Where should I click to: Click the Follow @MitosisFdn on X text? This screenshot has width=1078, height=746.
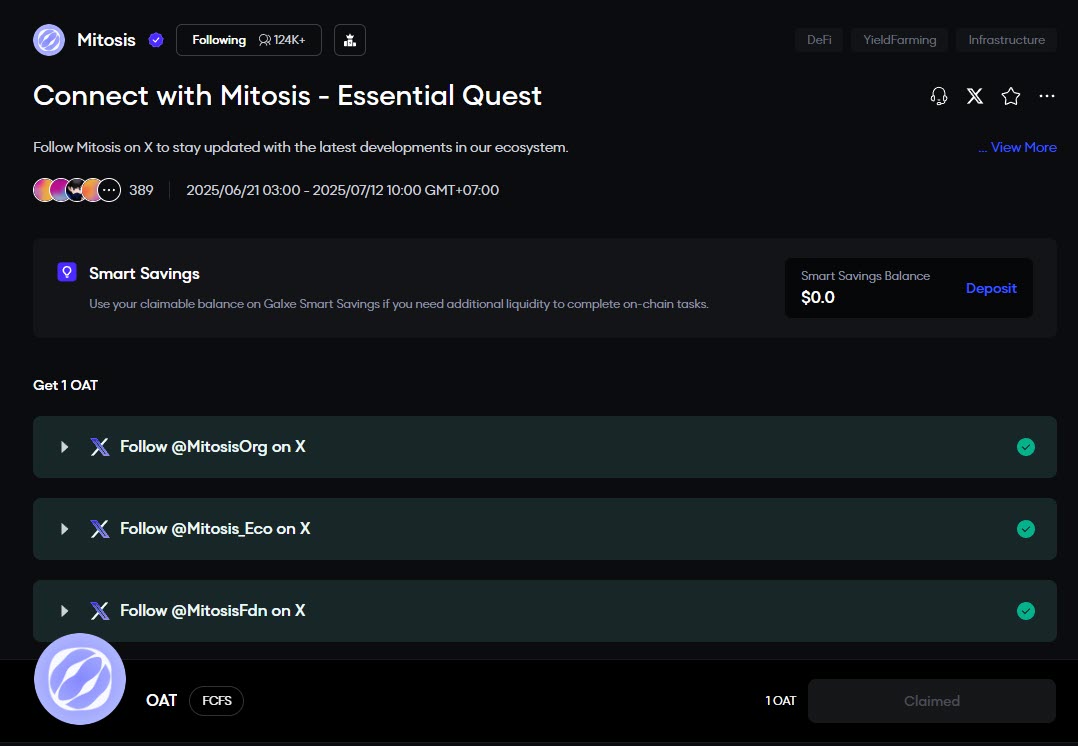click(x=212, y=611)
